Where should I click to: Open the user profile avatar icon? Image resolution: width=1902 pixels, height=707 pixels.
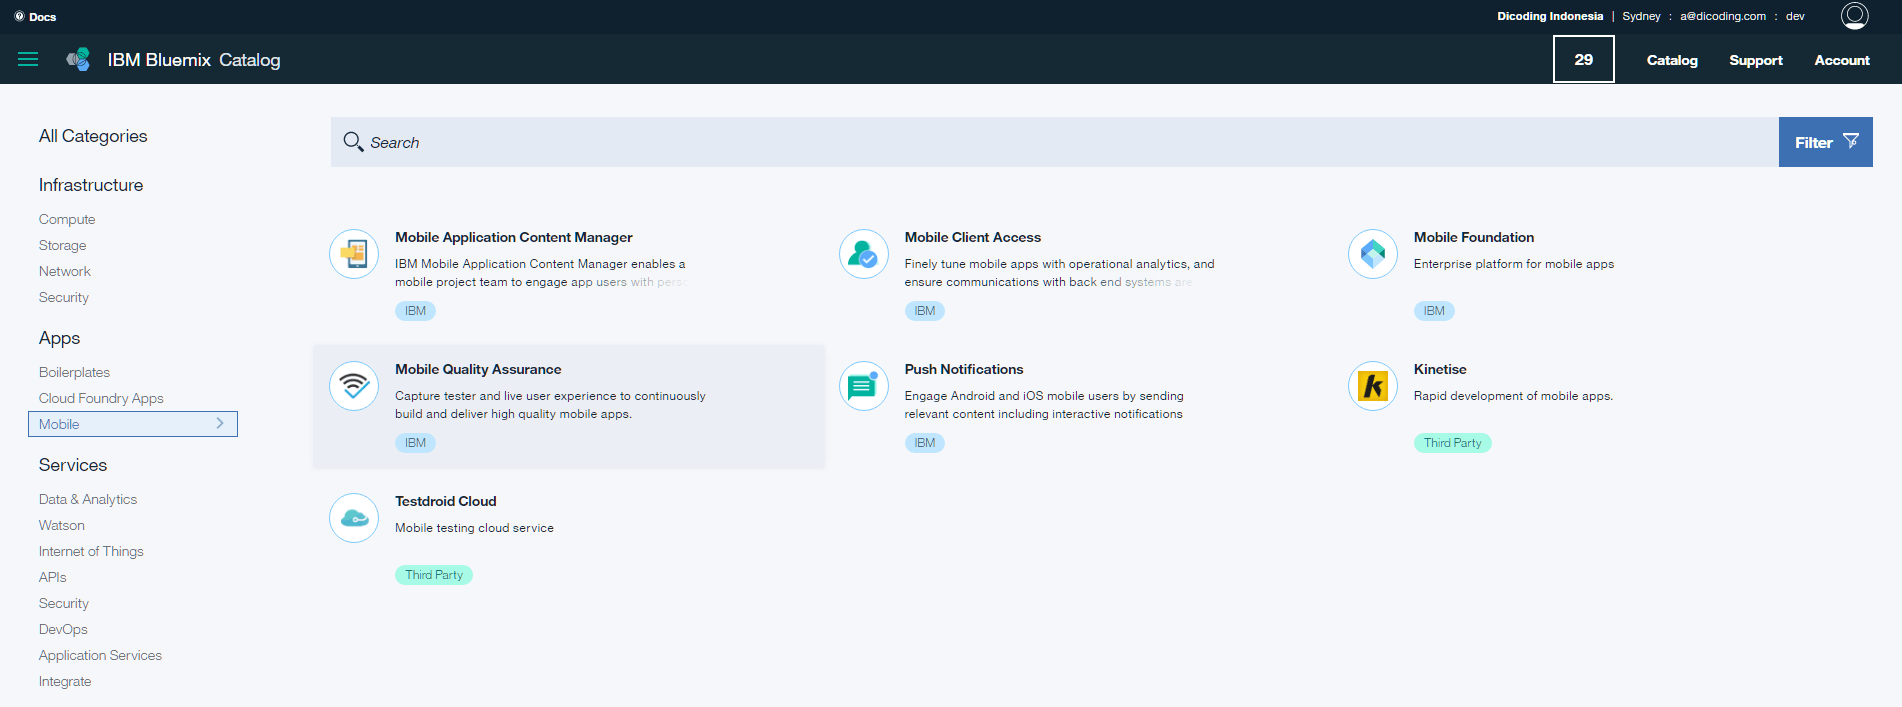pyautogui.click(x=1854, y=16)
